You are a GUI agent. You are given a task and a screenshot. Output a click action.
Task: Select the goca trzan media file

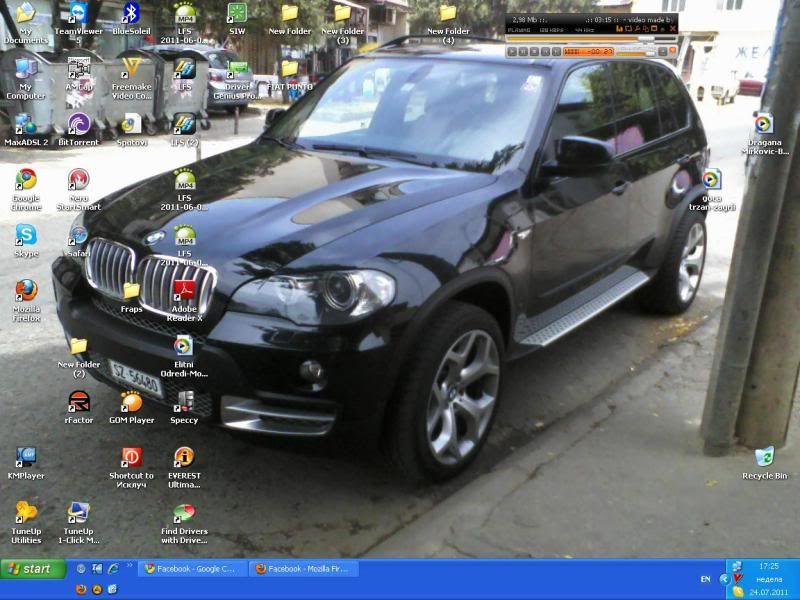coord(712,190)
